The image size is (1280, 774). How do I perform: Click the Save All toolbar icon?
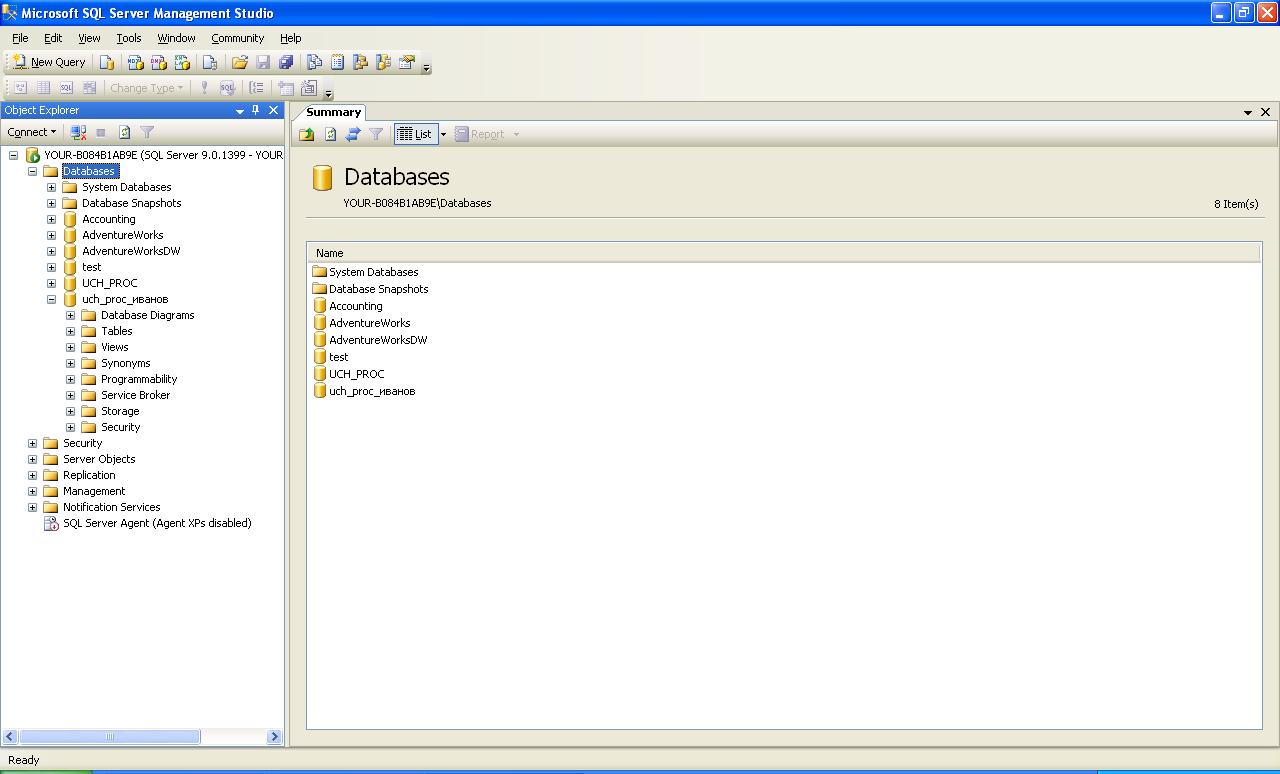(x=286, y=62)
